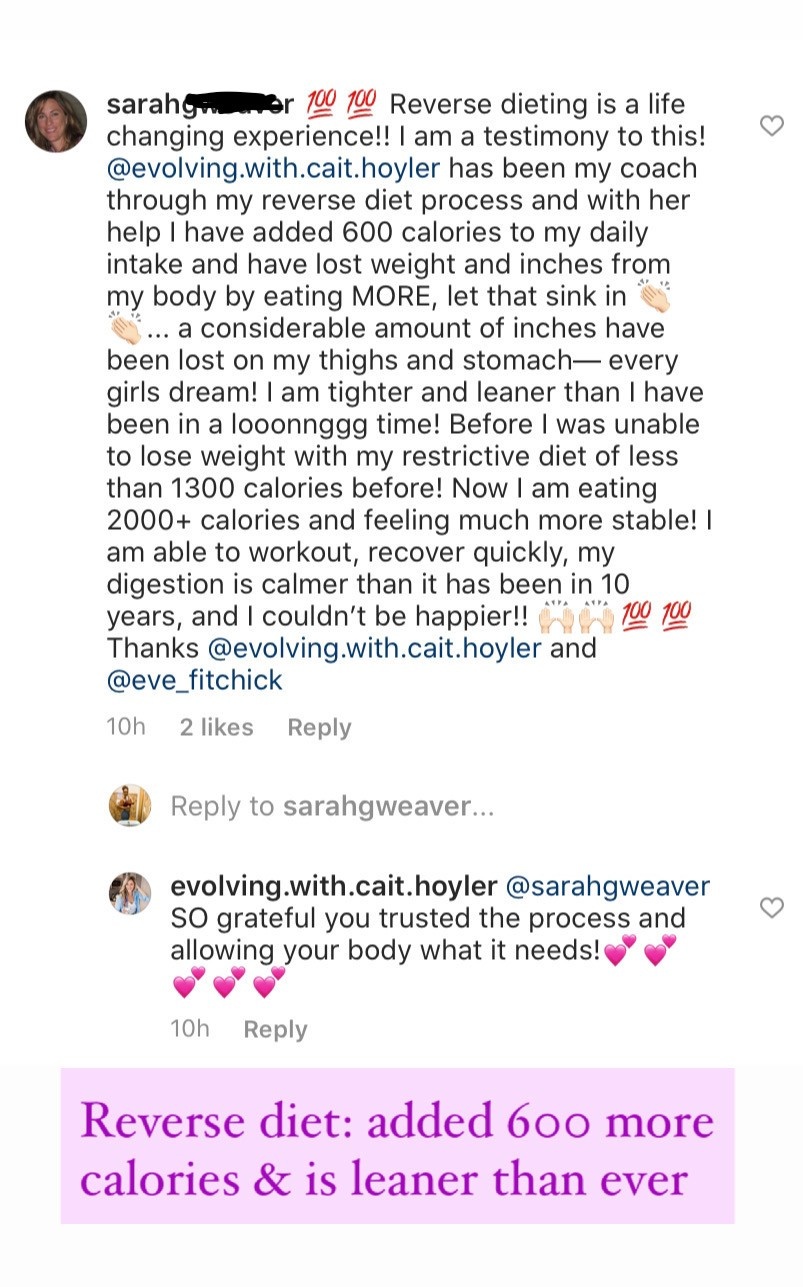Tap the 10h timestamp under Cait's reply

pos(190,1029)
